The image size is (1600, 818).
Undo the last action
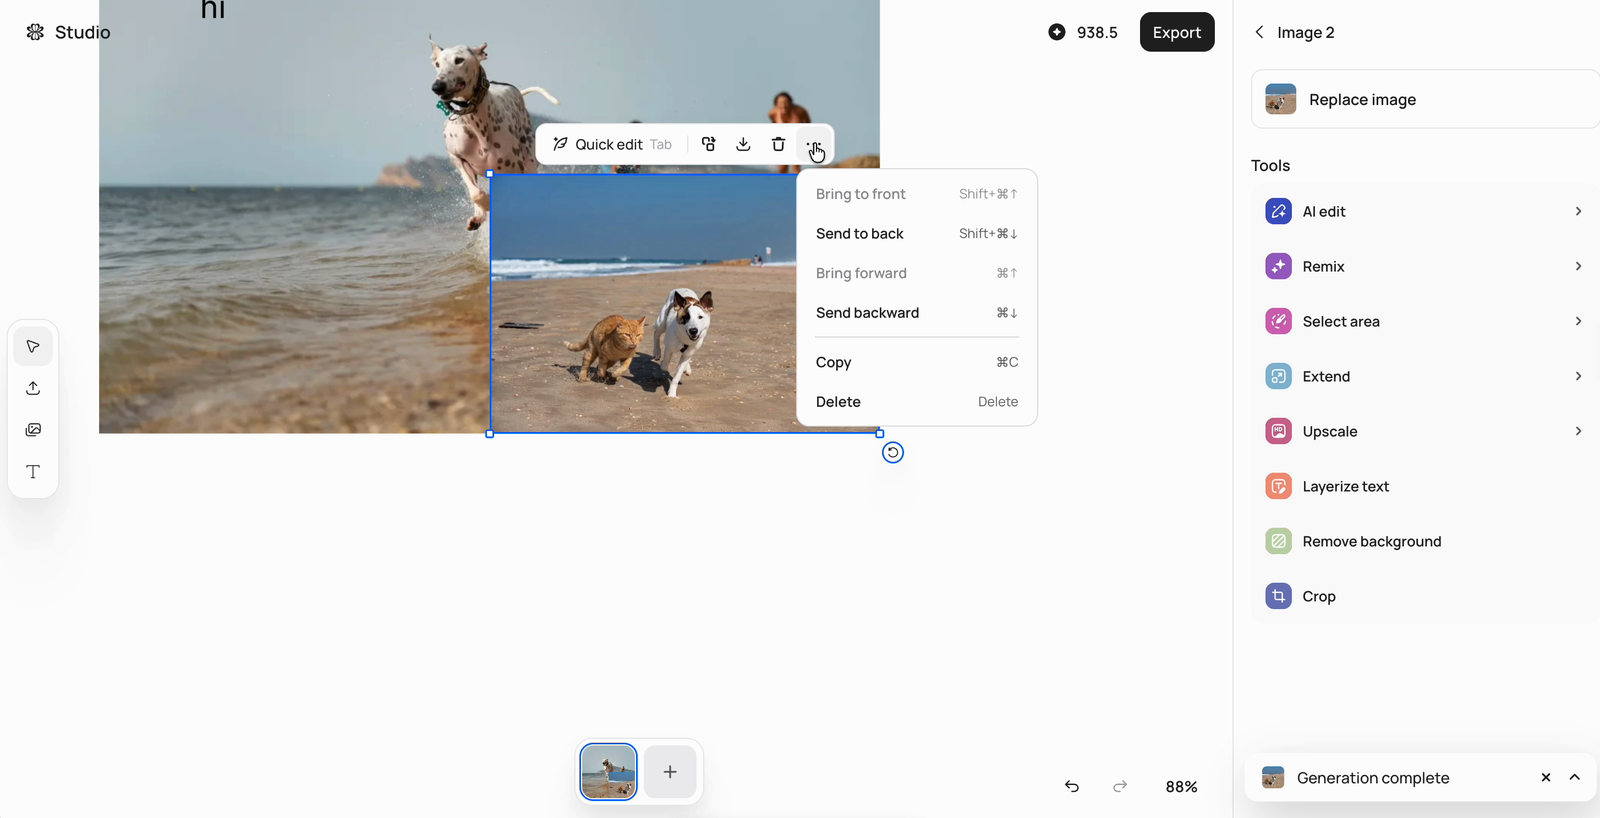click(x=1072, y=787)
